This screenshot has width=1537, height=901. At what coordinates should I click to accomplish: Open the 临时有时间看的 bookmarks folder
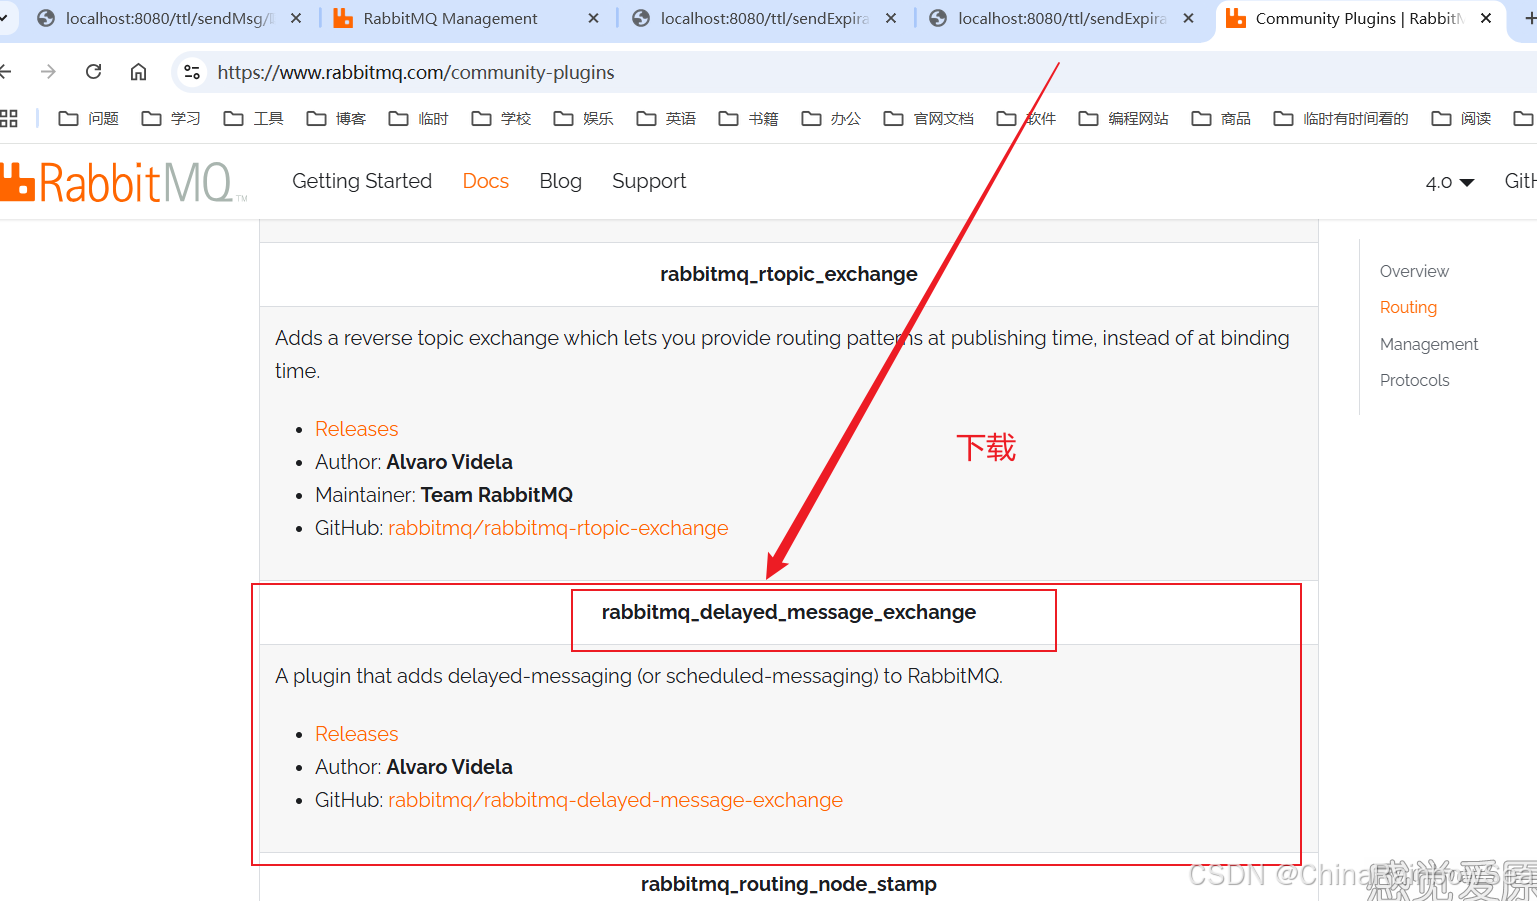pyautogui.click(x=1341, y=118)
